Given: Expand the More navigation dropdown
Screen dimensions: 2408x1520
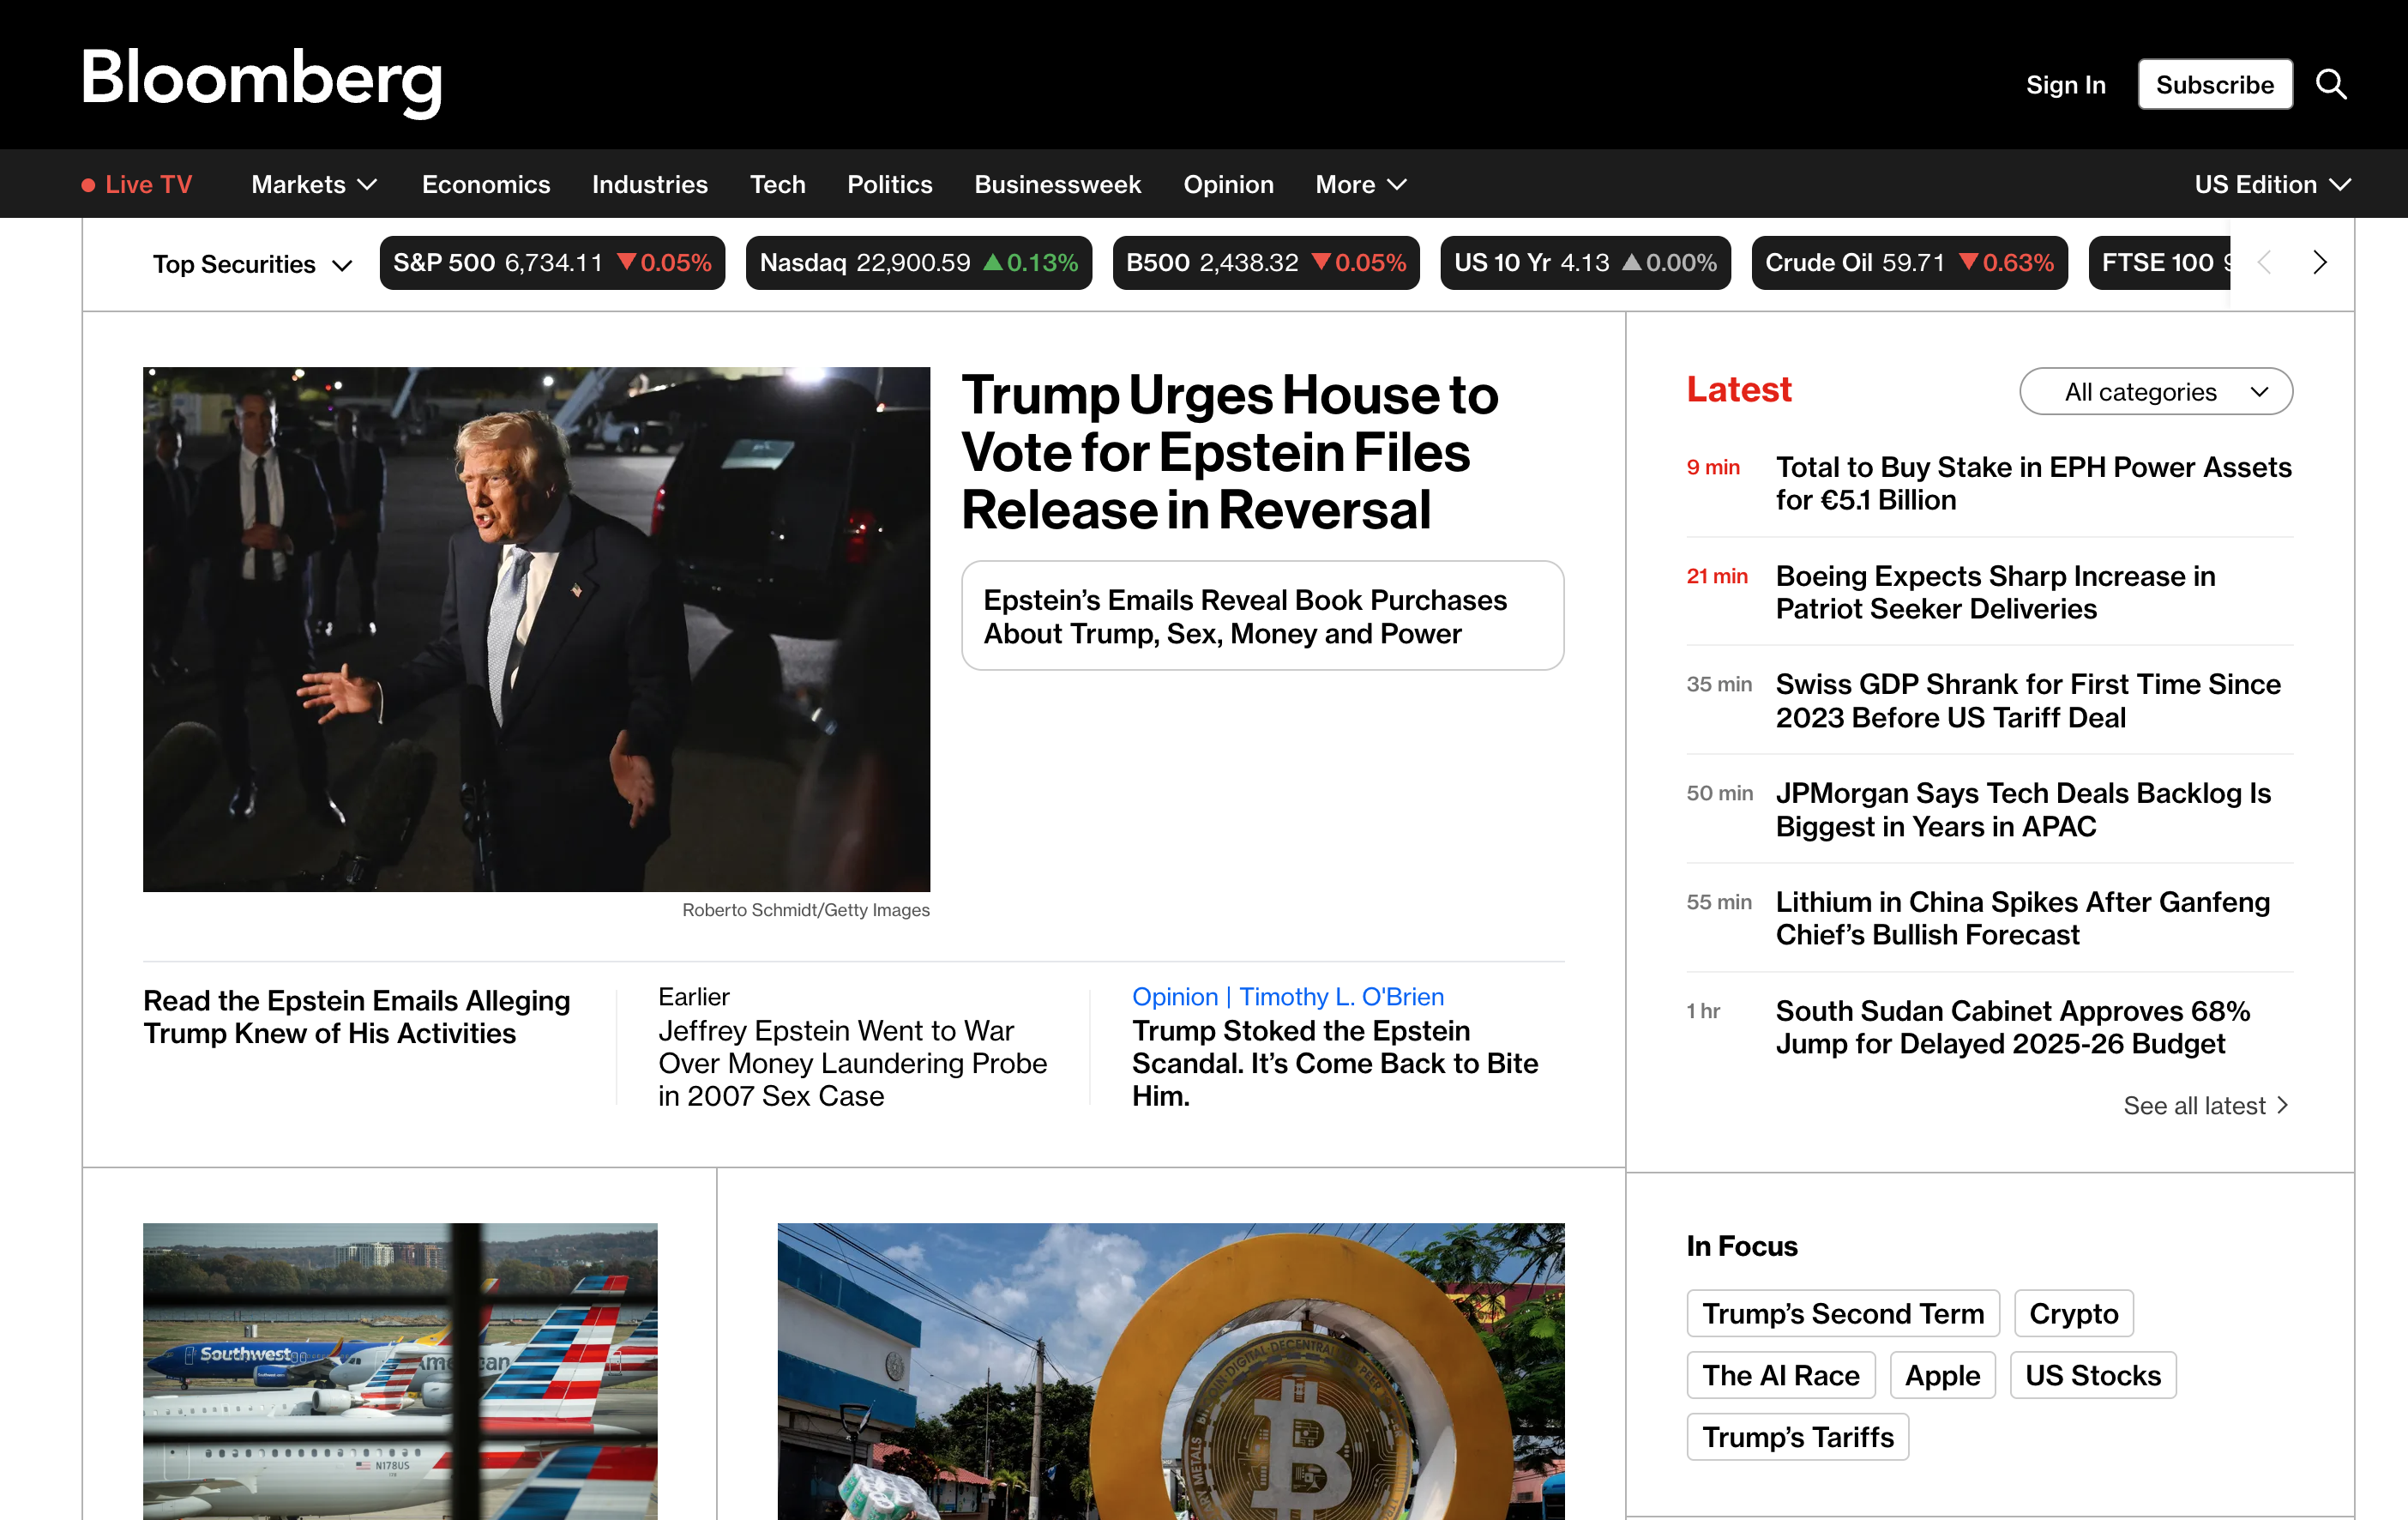Looking at the screenshot, I should pyautogui.click(x=1359, y=184).
